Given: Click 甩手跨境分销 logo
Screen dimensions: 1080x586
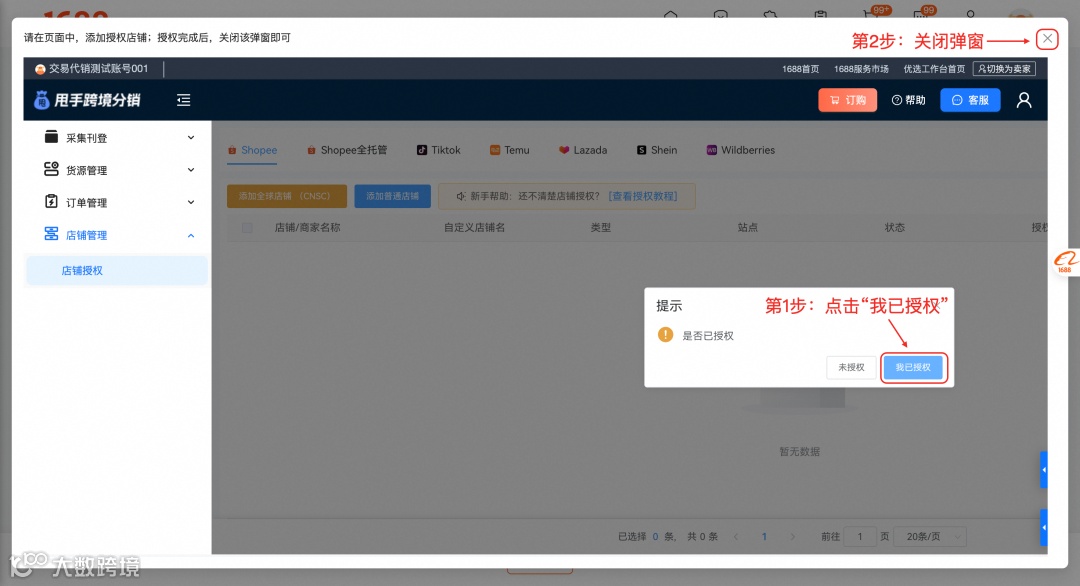Looking at the screenshot, I should [x=87, y=101].
